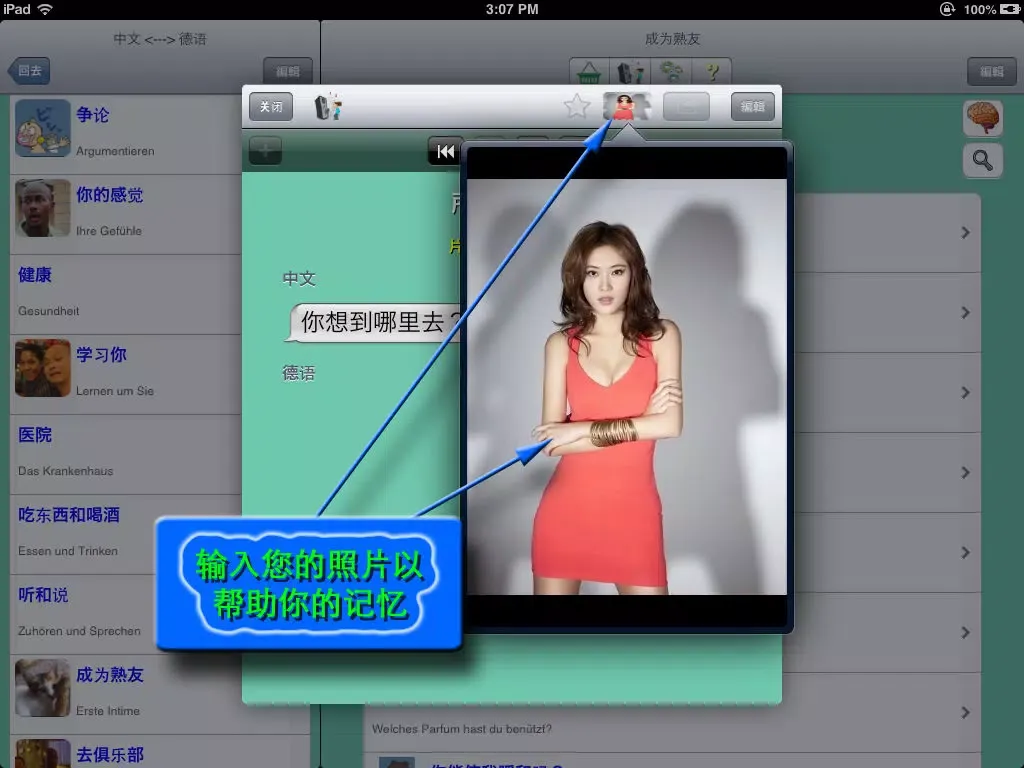The width and height of the screenshot is (1024, 768).
Task: Tap 编辑 button at far right of header
Action: click(x=991, y=71)
